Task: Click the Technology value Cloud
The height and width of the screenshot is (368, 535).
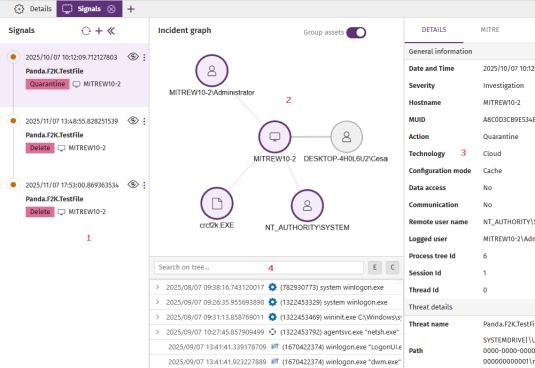Action: click(x=492, y=154)
